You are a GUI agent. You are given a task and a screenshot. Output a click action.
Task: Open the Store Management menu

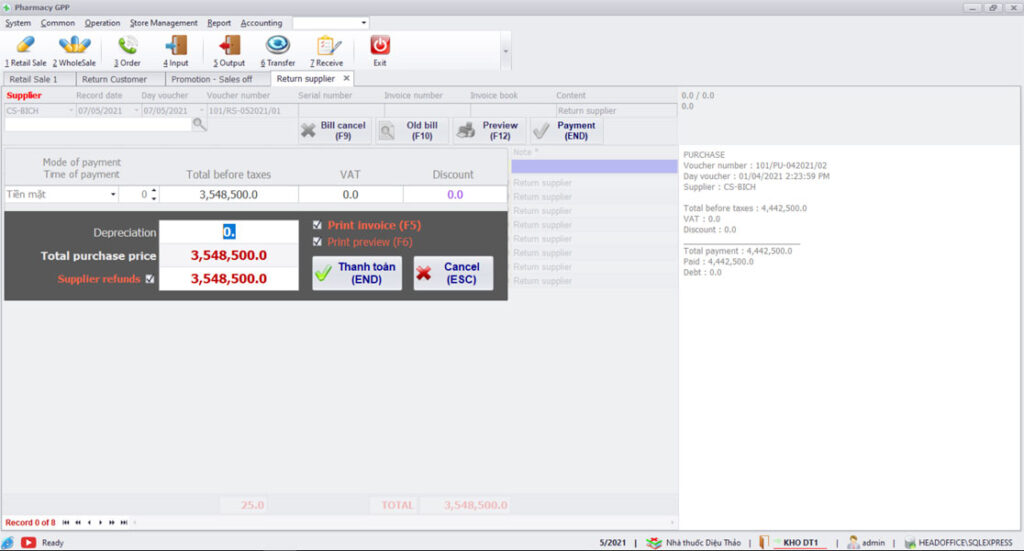click(163, 22)
